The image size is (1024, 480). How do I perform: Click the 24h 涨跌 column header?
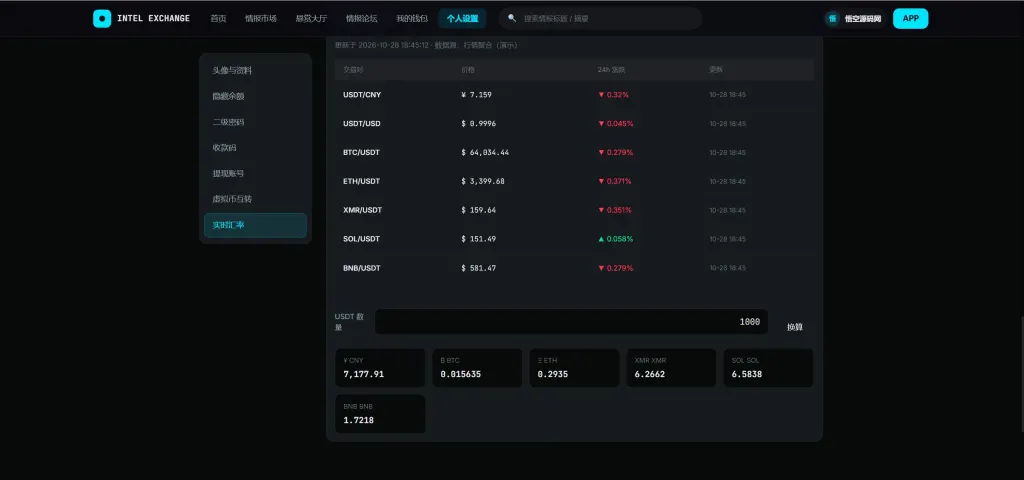click(611, 69)
